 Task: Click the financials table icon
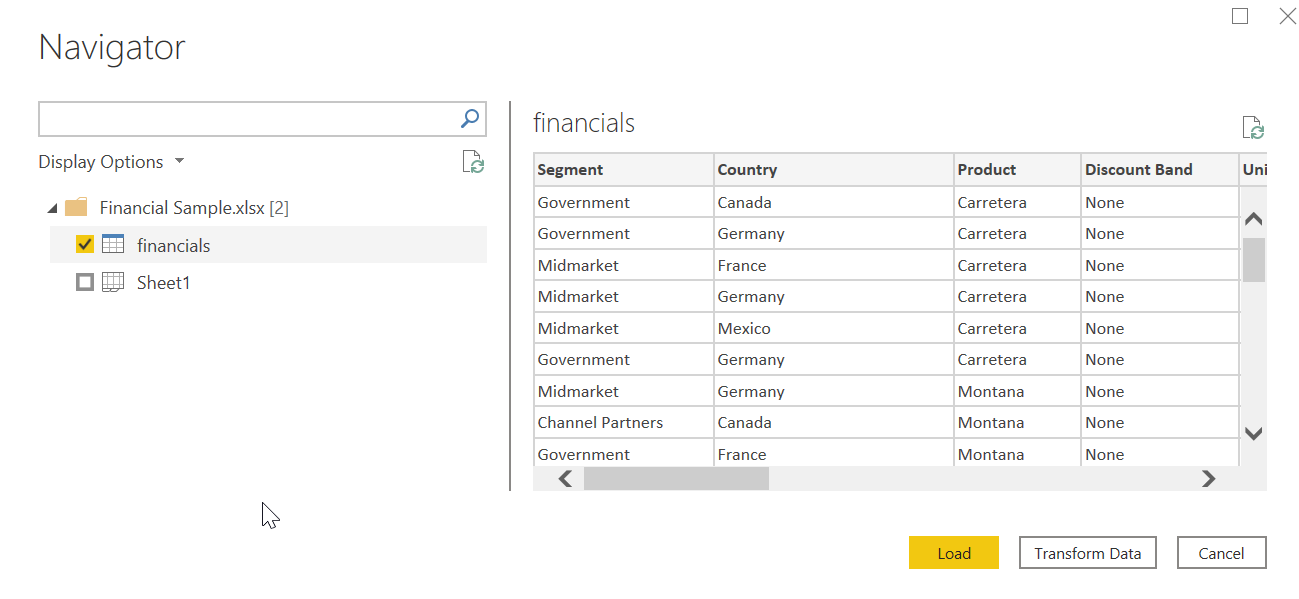pos(113,245)
